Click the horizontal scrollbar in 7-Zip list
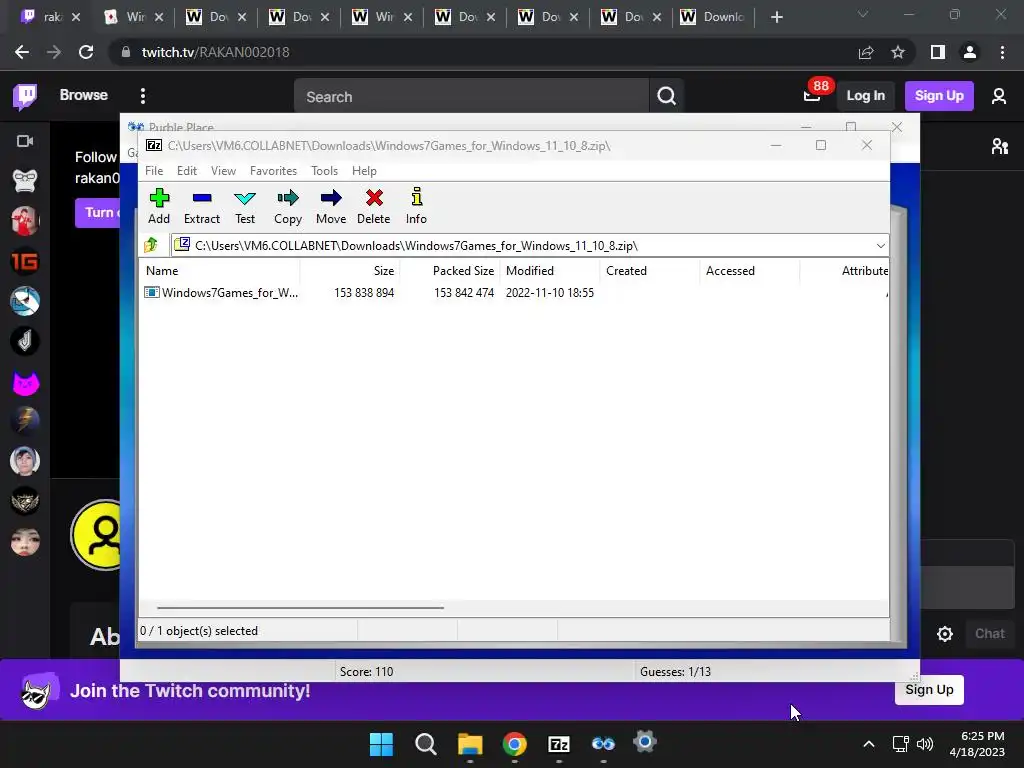1024x768 pixels. [x=300, y=608]
